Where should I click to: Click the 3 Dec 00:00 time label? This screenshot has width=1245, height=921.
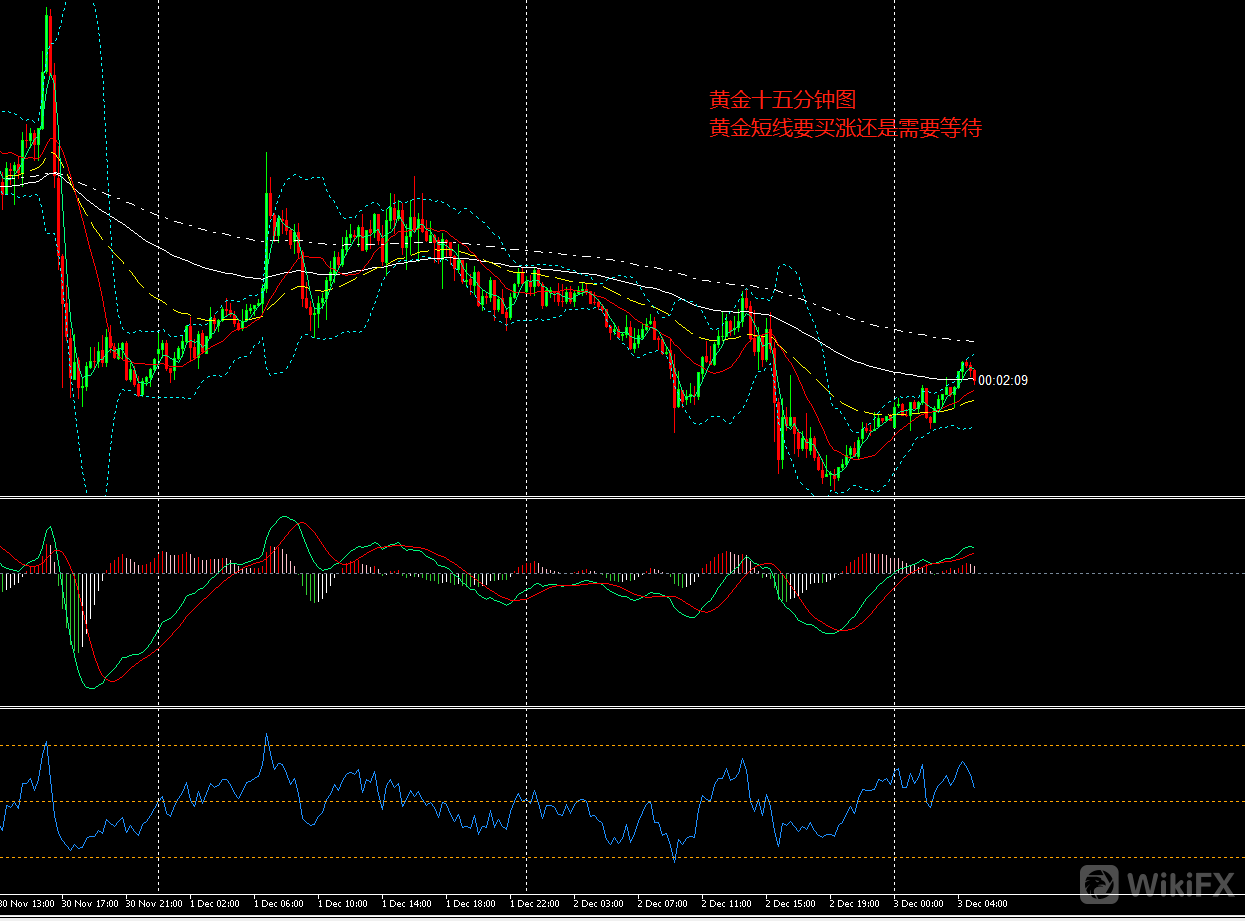coord(919,904)
